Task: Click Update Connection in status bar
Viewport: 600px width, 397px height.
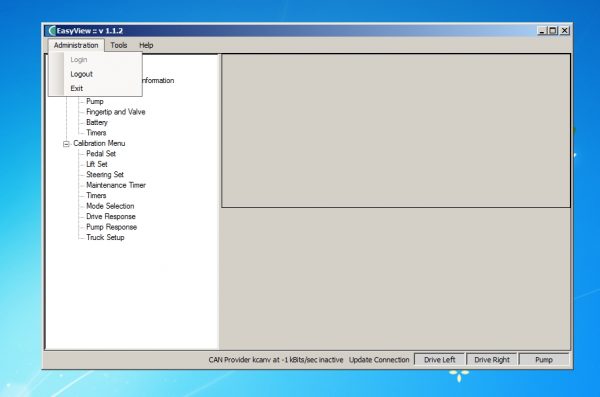Action: [379, 360]
